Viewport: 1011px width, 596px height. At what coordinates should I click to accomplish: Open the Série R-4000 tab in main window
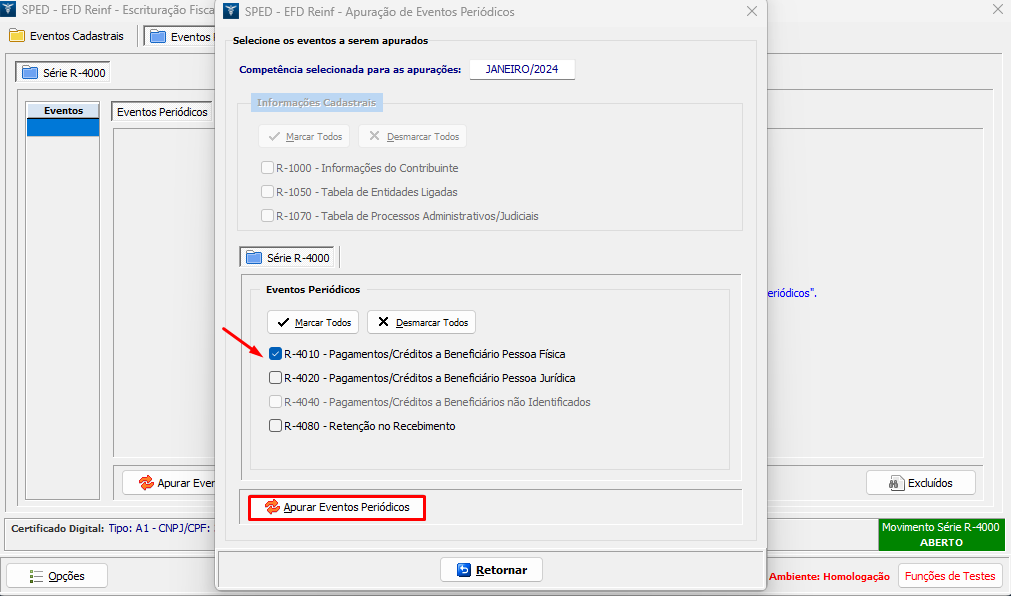[x=64, y=73]
